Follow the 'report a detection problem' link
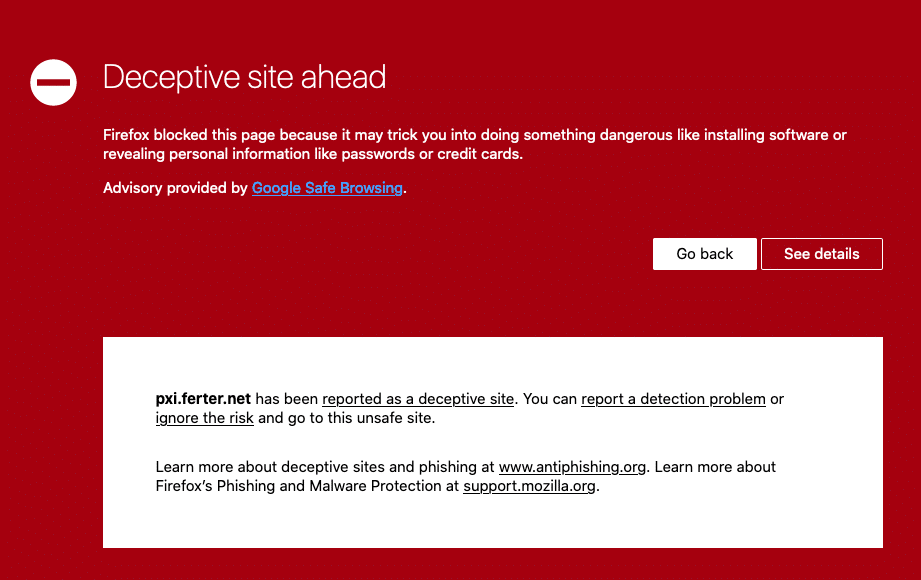The height and width of the screenshot is (580, 921). [673, 399]
